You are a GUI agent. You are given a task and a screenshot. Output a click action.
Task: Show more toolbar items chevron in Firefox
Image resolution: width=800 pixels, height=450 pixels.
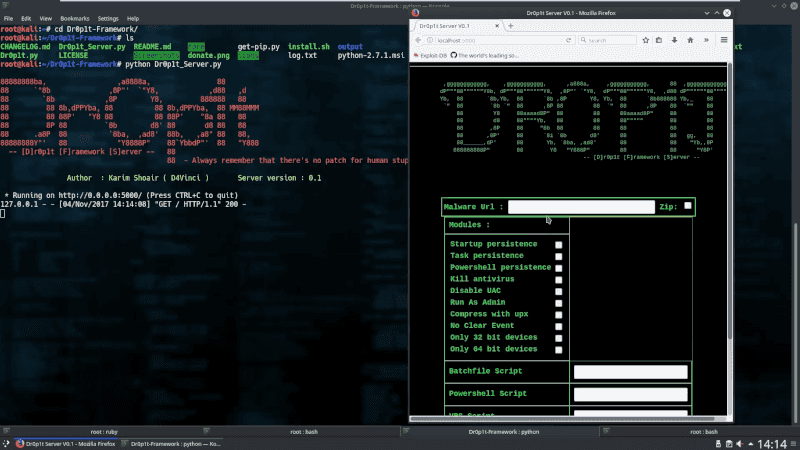tap(706, 40)
